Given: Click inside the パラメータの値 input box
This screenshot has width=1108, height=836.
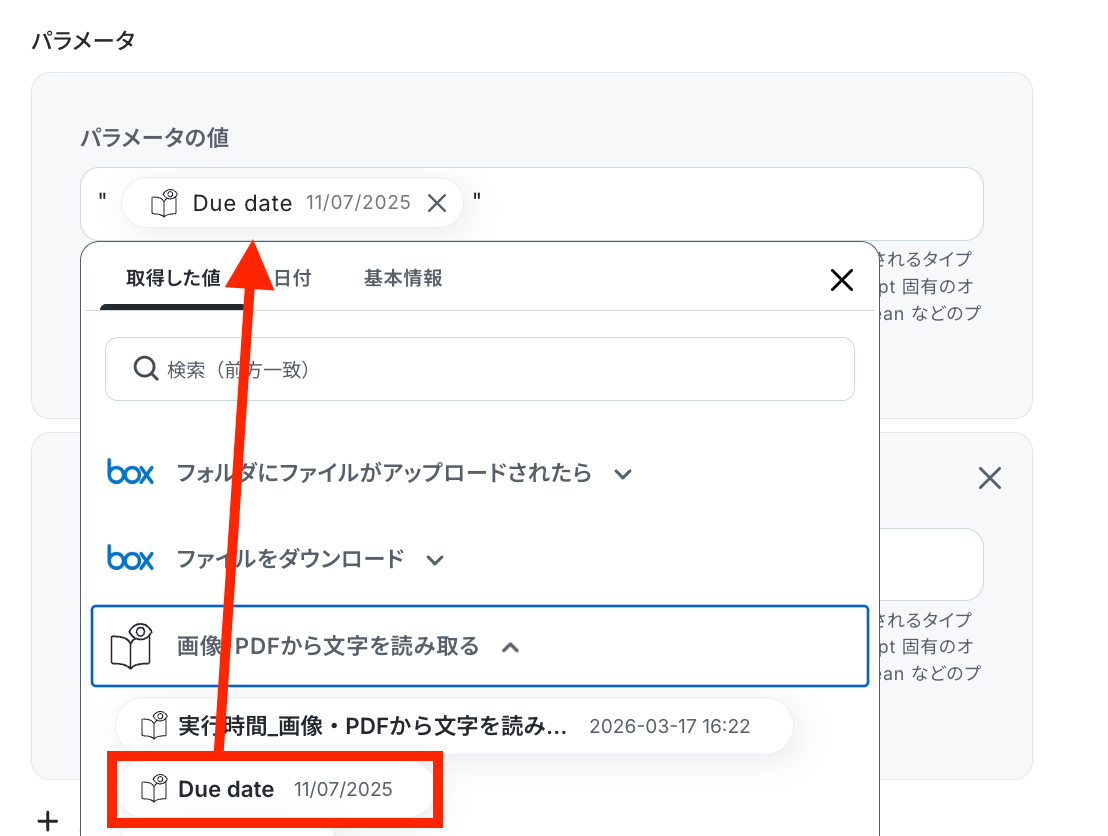Looking at the screenshot, I should [531, 204].
